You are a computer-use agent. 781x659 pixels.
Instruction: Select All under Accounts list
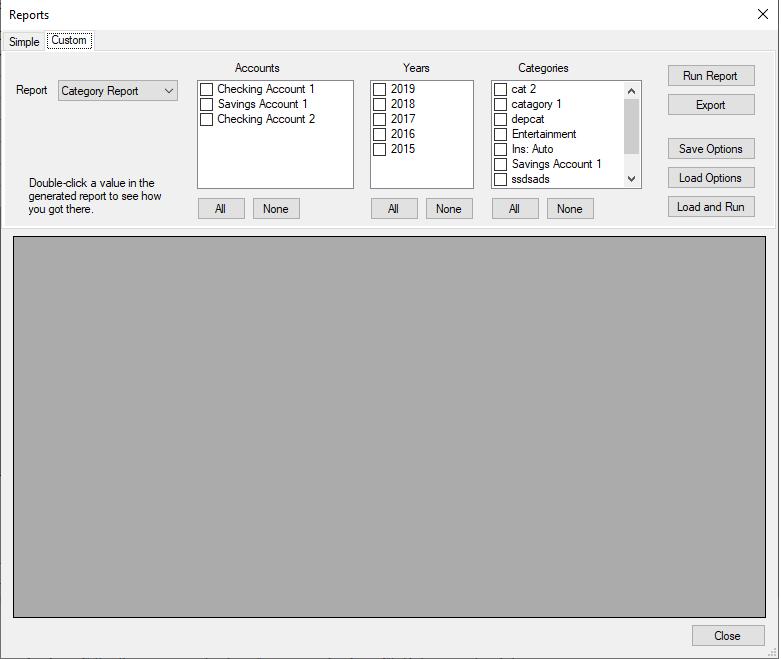pyautogui.click(x=220, y=209)
